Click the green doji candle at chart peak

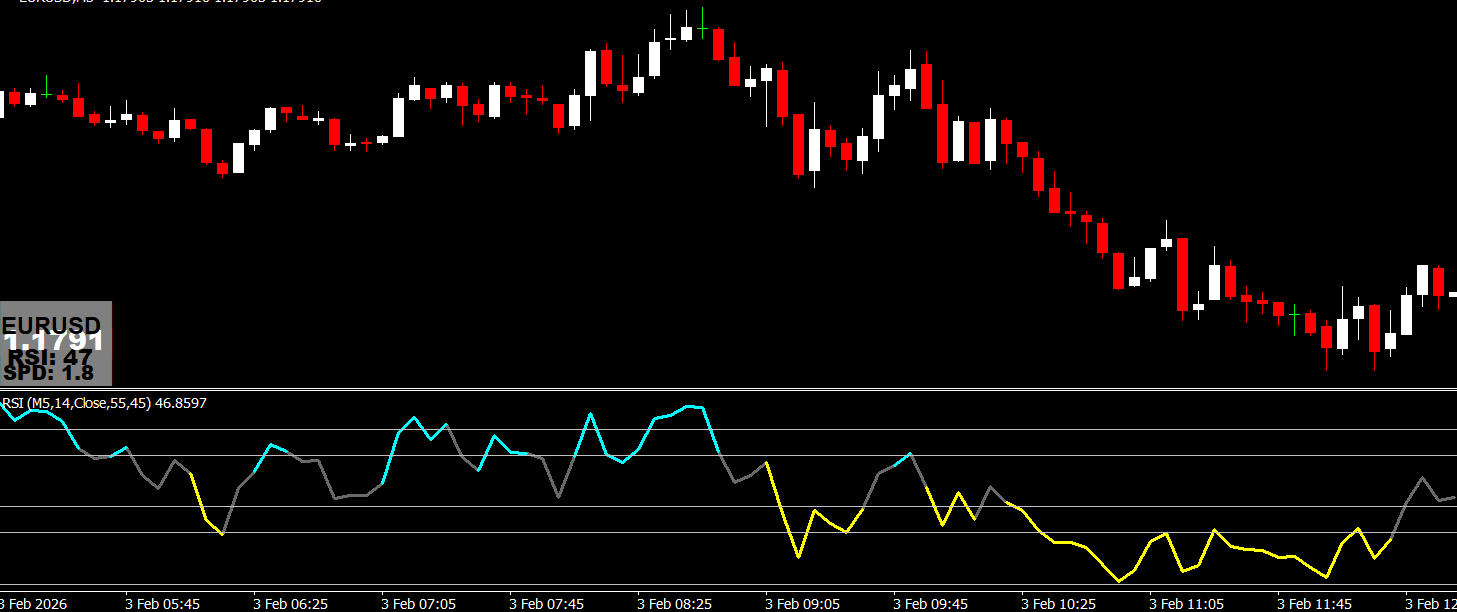tap(703, 28)
